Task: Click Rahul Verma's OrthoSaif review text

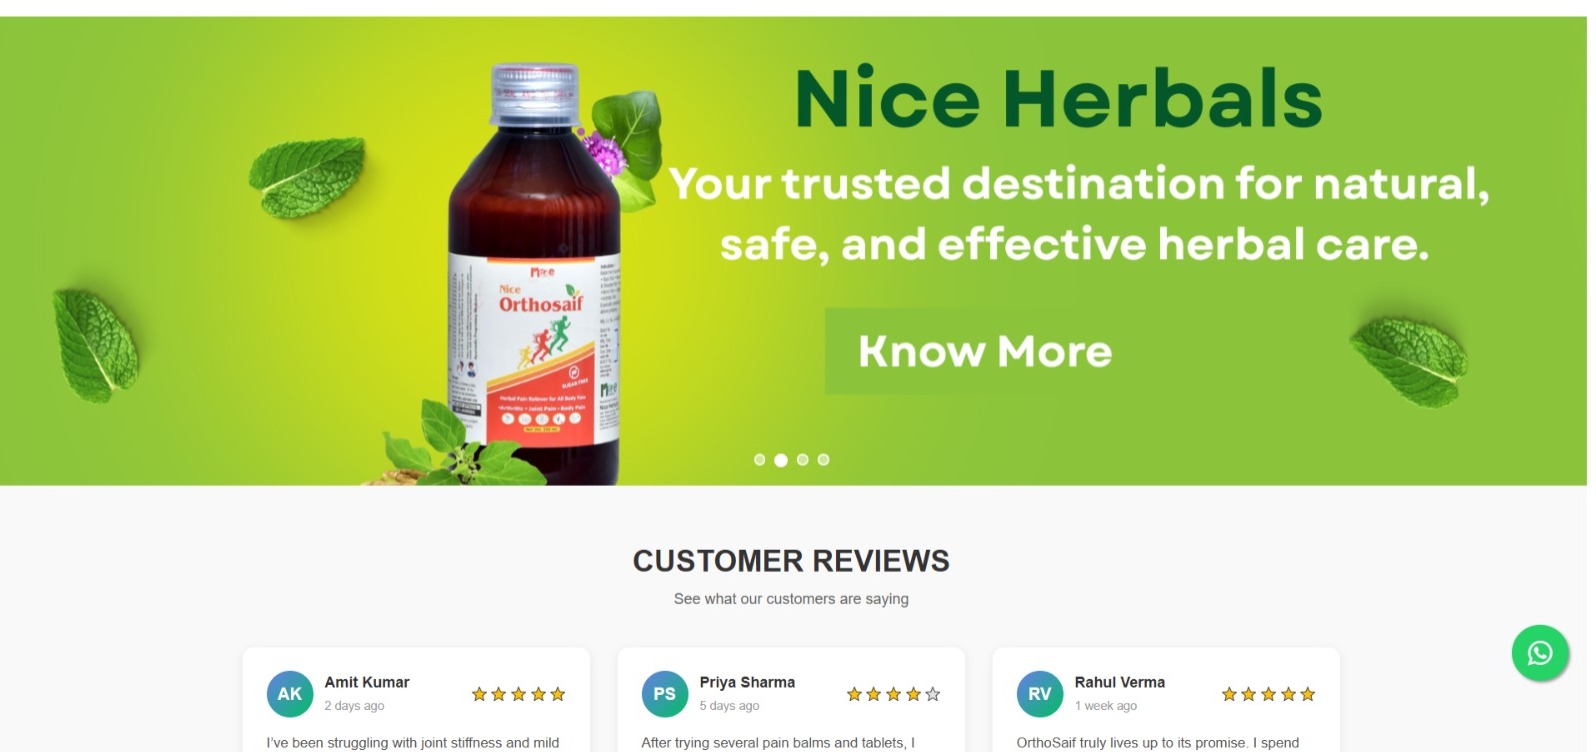Action: tap(1158, 743)
